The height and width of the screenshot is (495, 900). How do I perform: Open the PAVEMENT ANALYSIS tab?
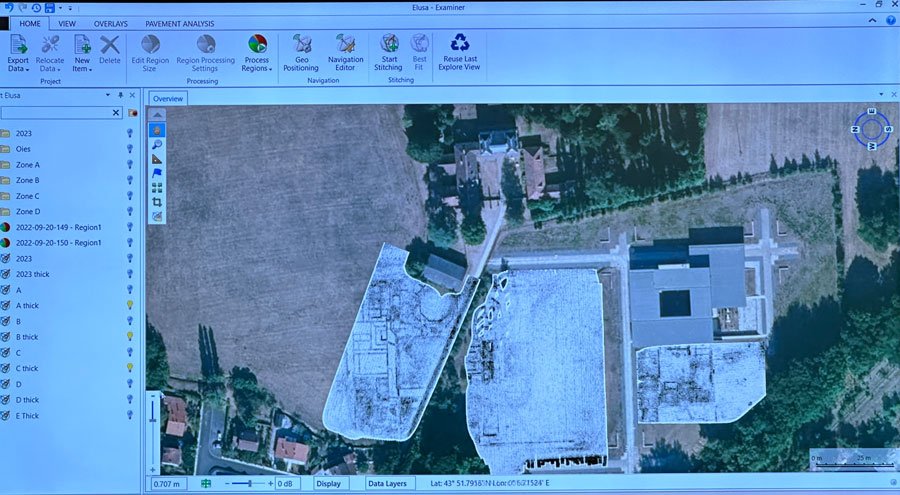tap(181, 22)
